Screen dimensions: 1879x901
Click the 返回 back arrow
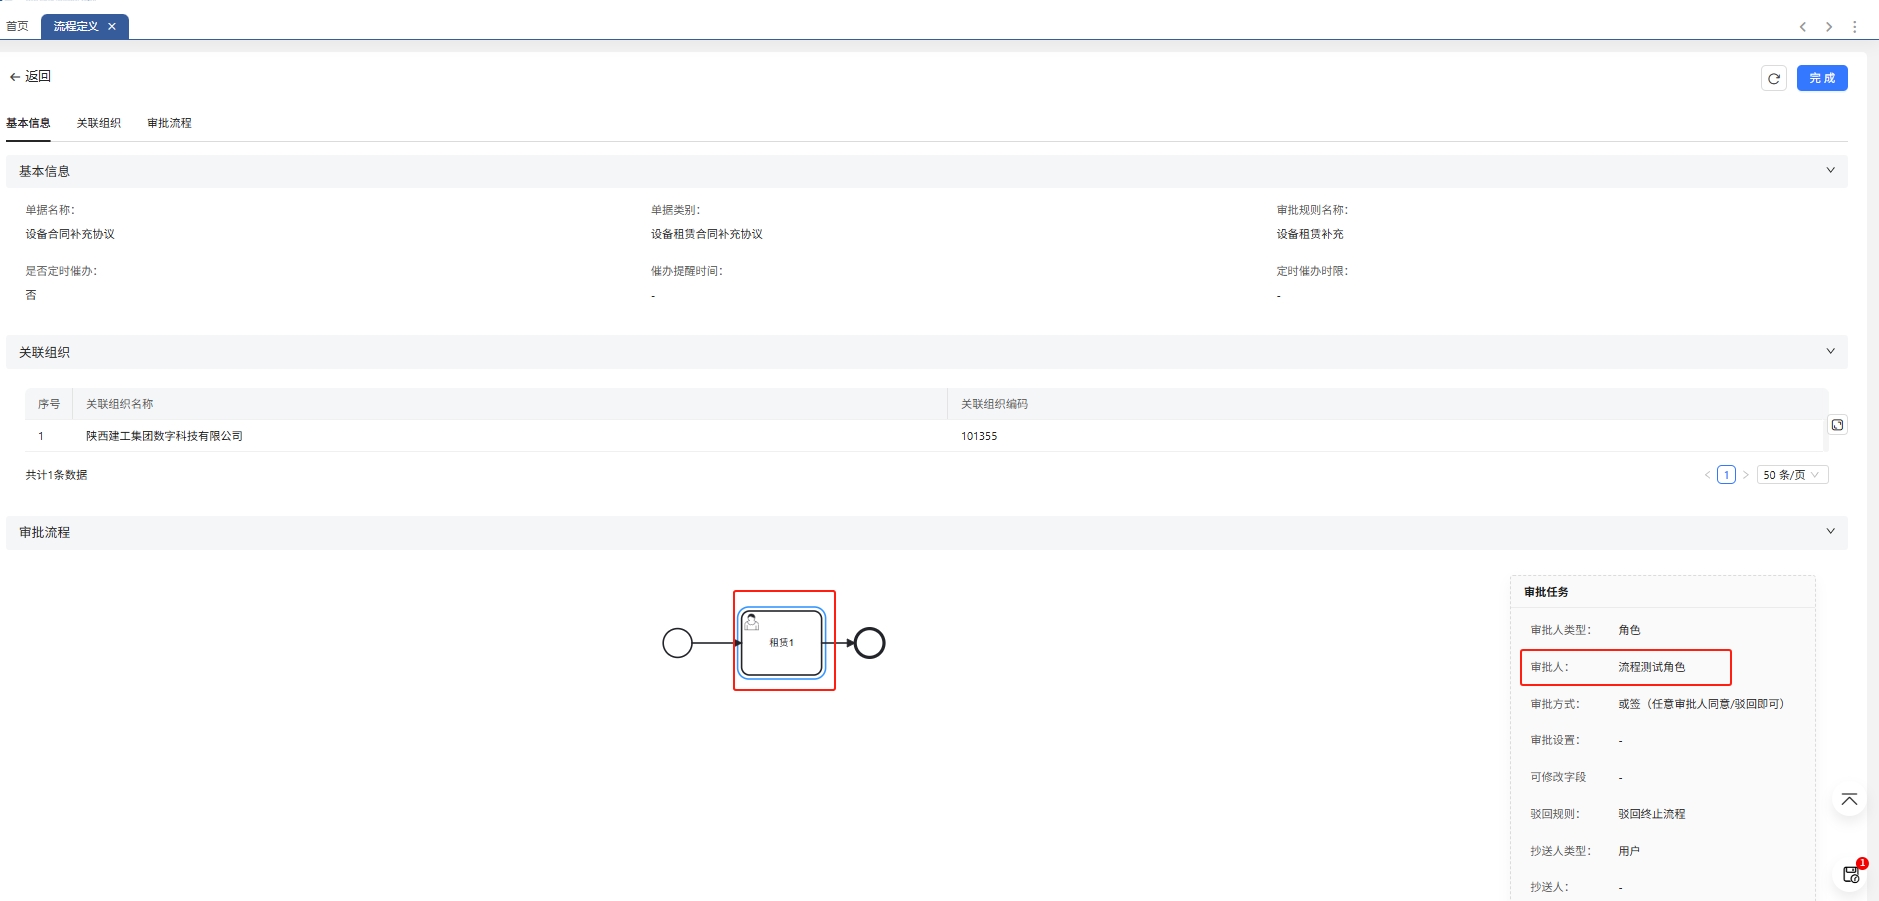tap(29, 76)
